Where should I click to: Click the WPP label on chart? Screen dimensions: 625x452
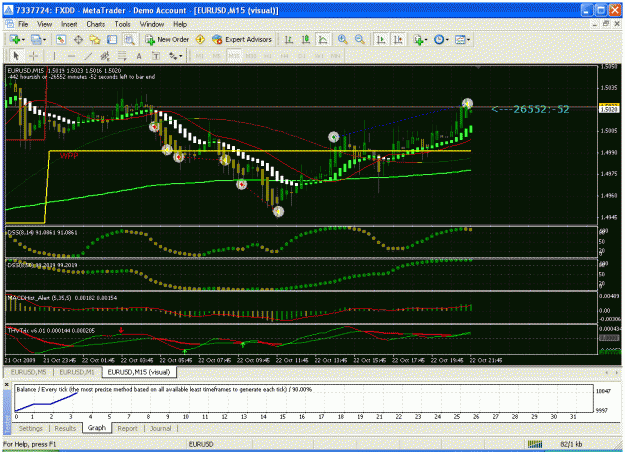pos(69,155)
